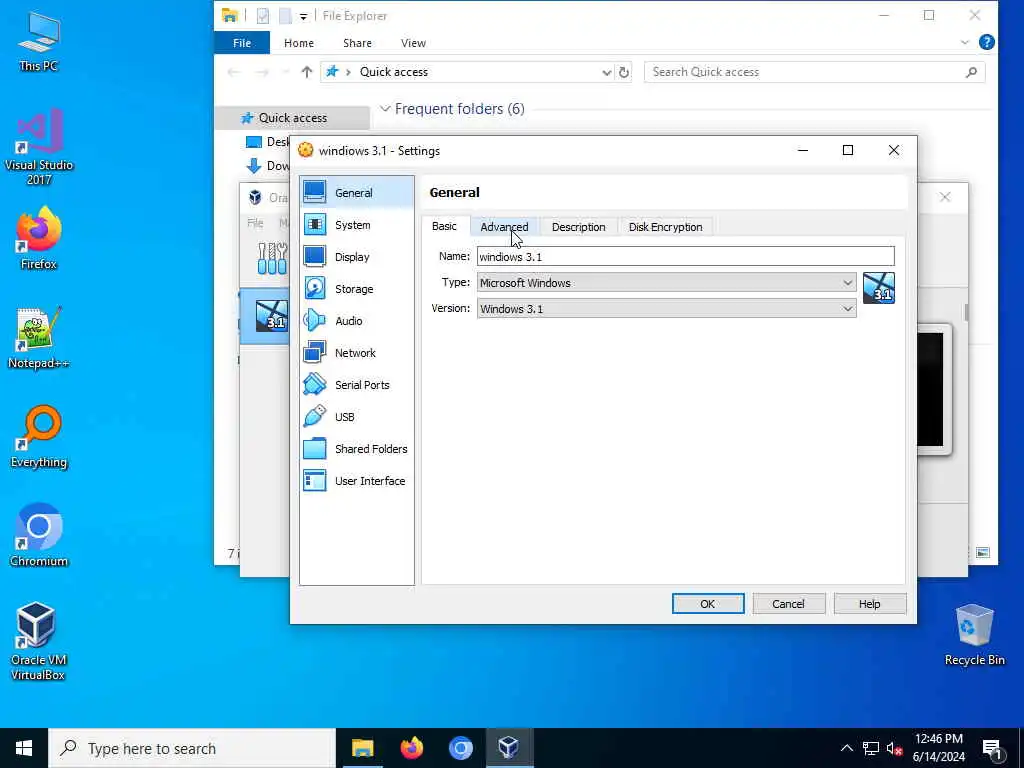Click Firefox icon in the taskbar
This screenshot has width=1024, height=768.
411,748
